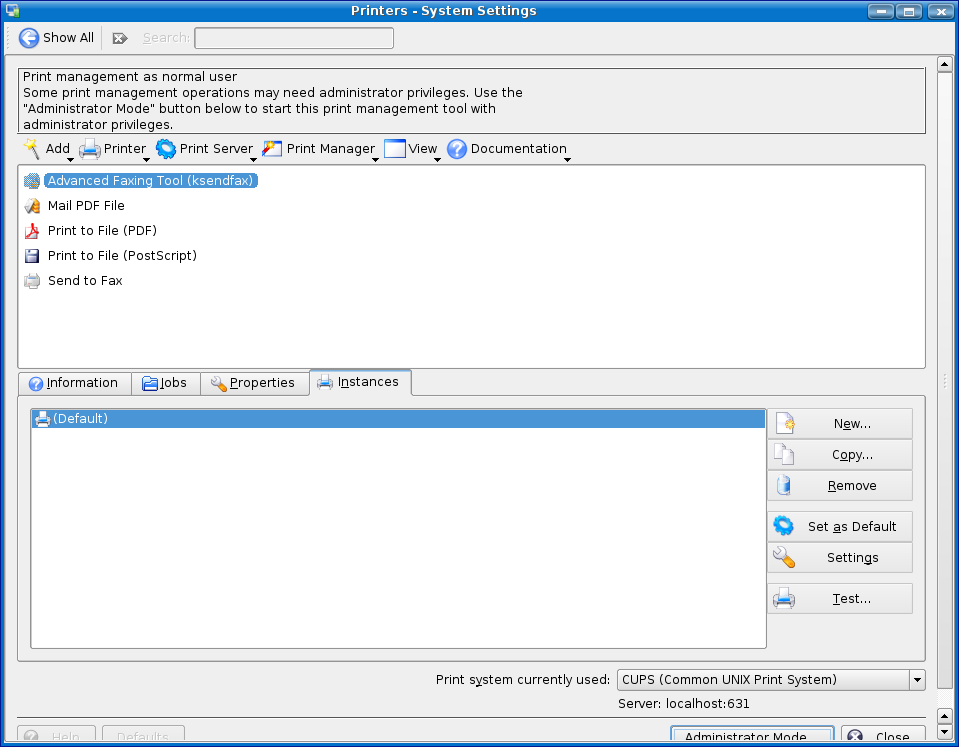Screen dimensions: 959x747
Task: Select Print to File (PDF) entry
Action: click(102, 231)
